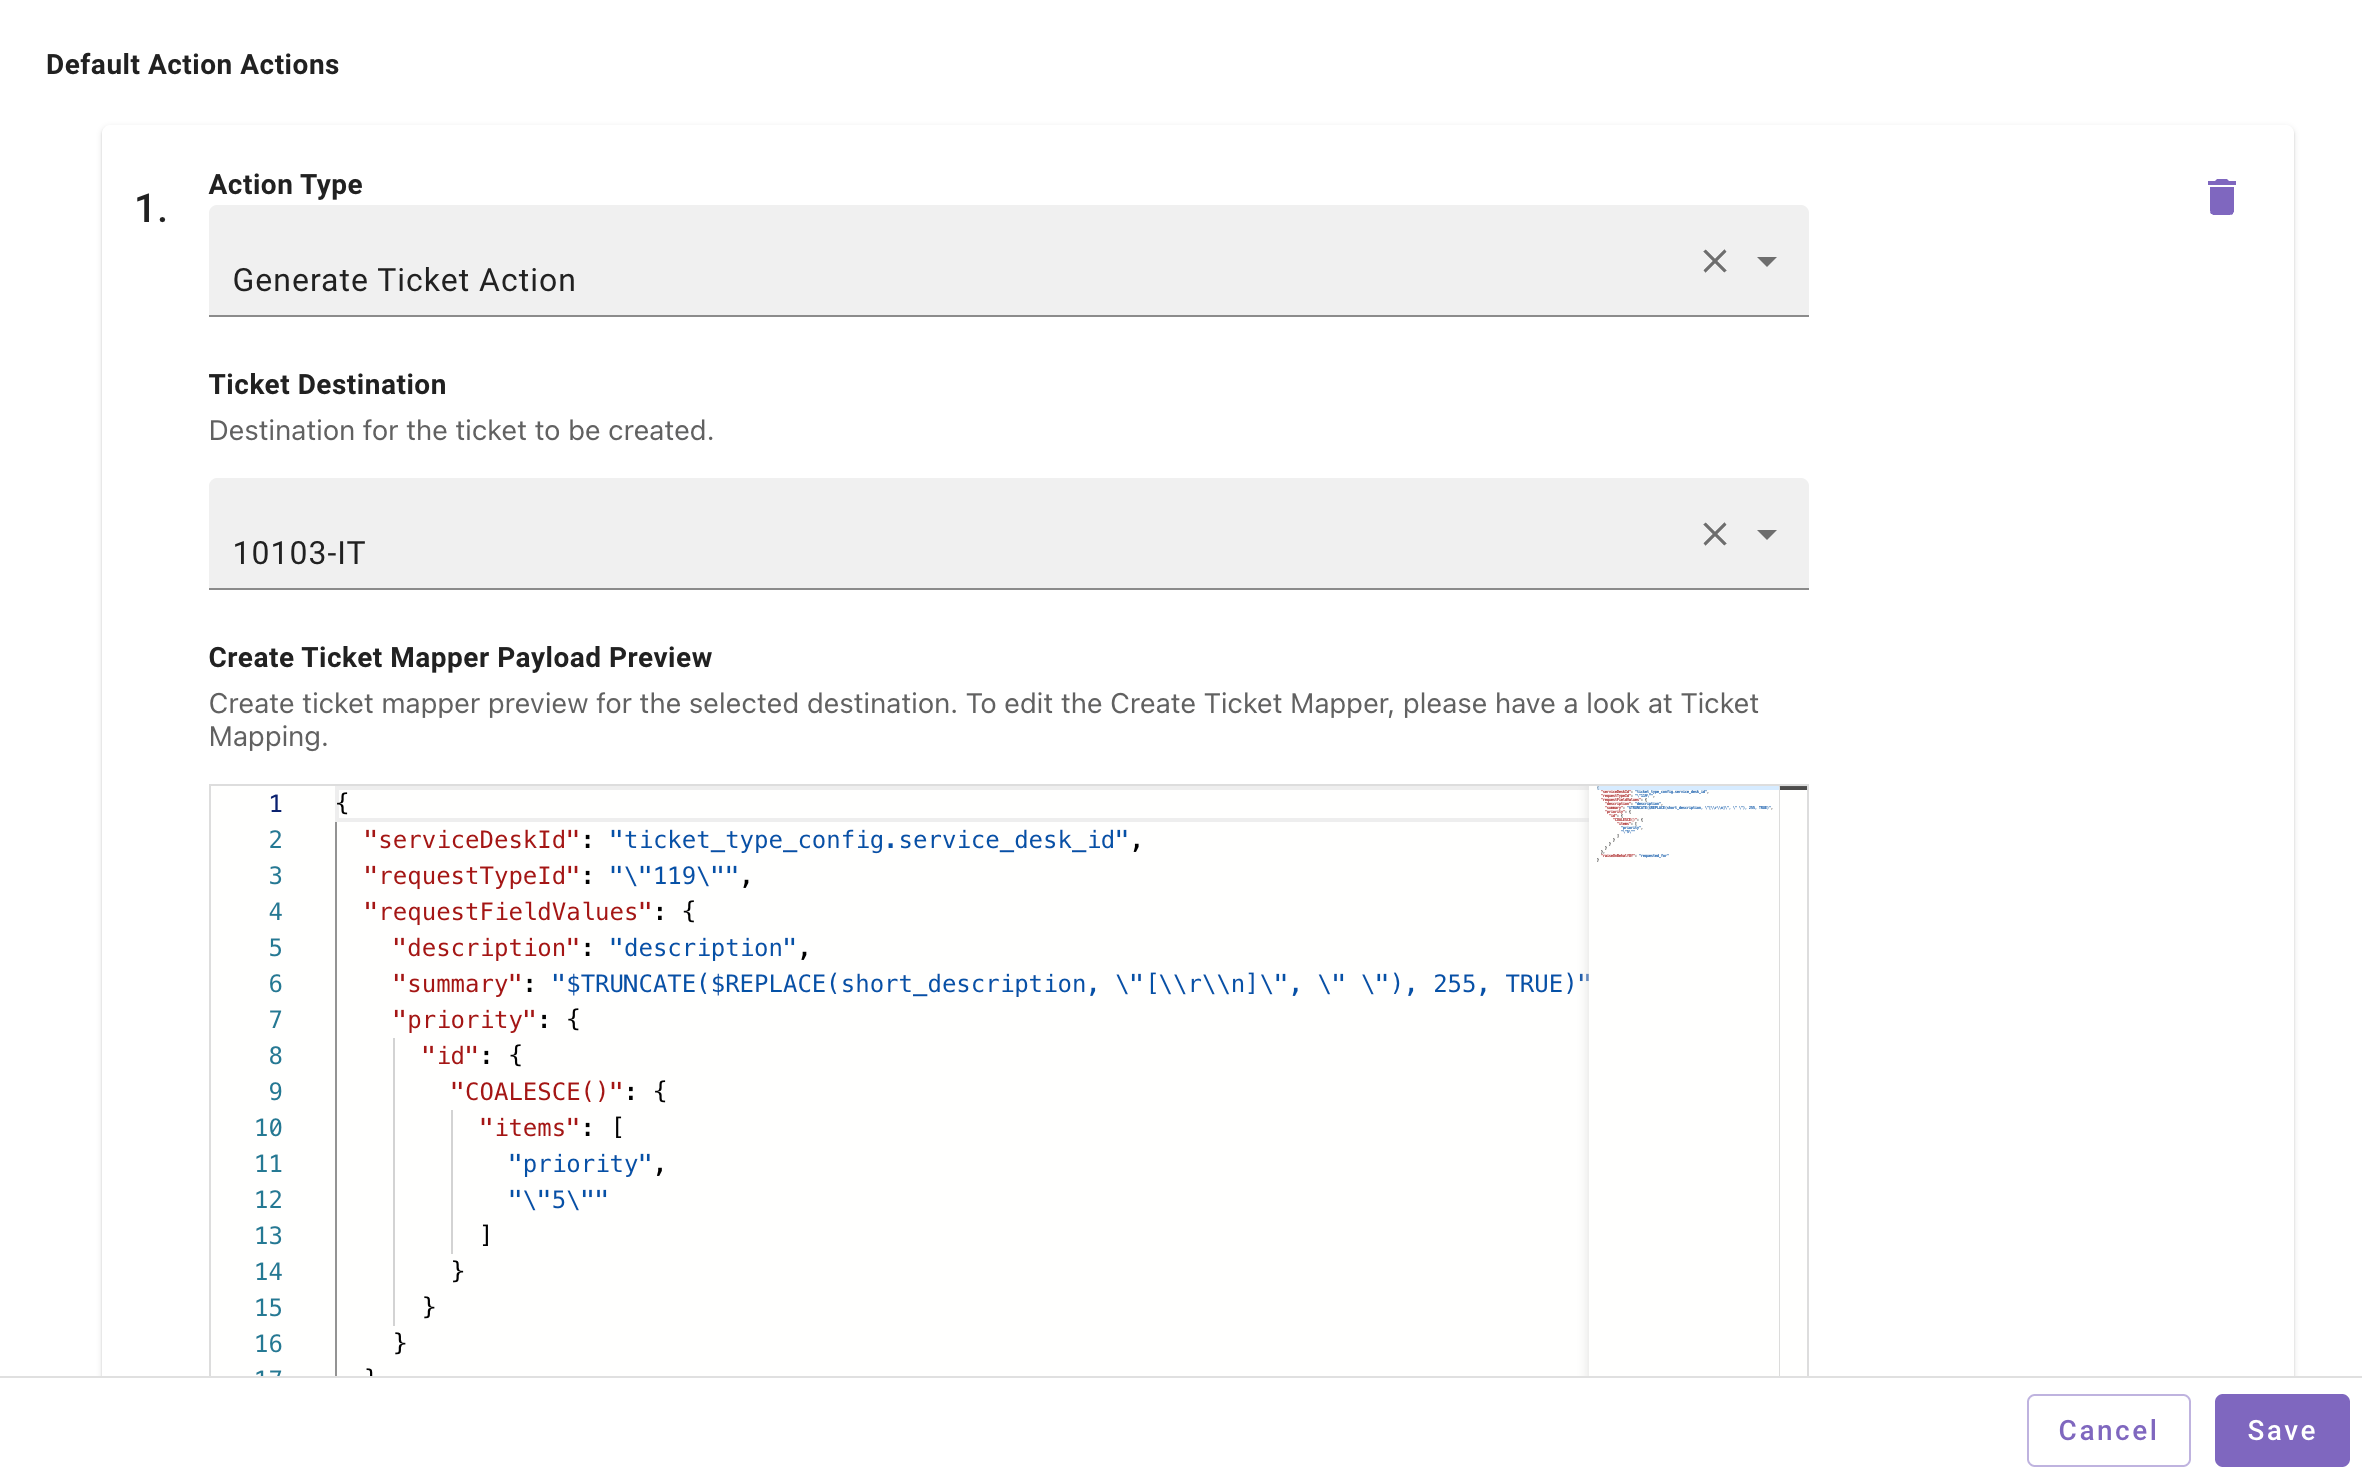Expand the Ticket Destination dropdown arrow
Image resolution: width=2362 pixels, height=1476 pixels.
tap(1766, 534)
